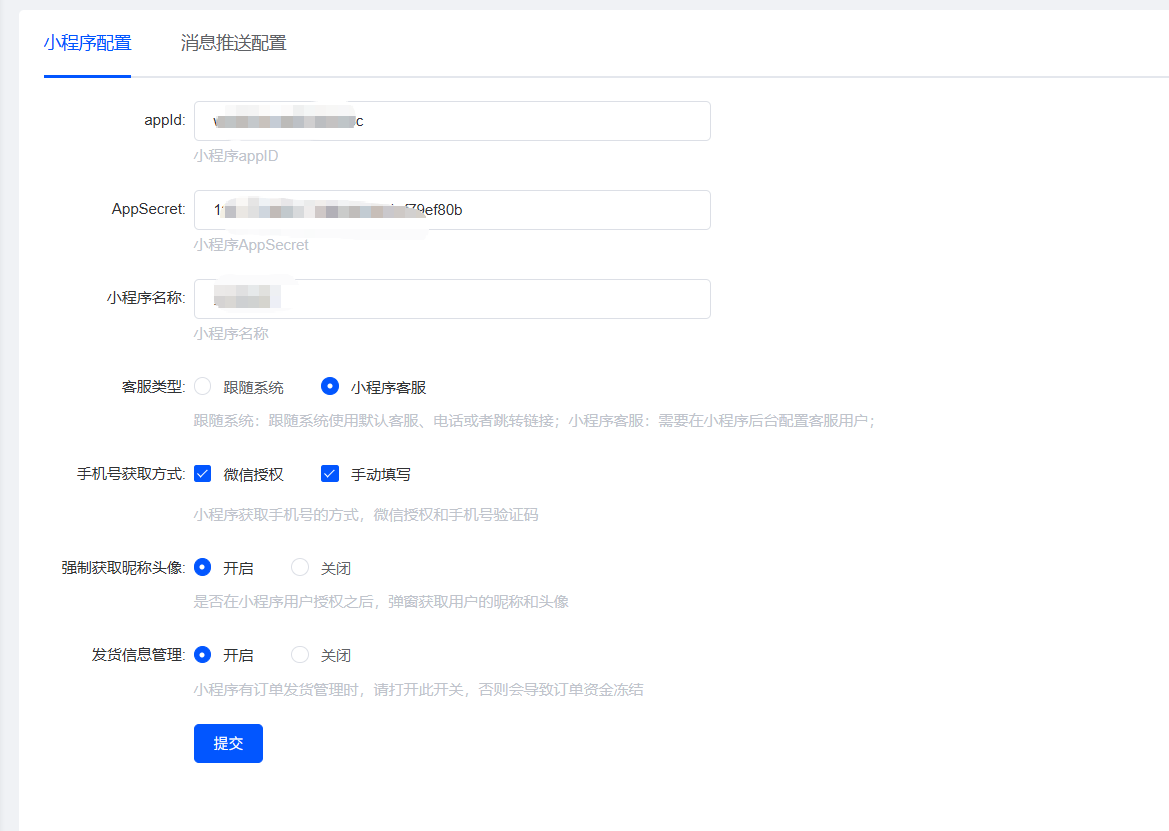
Task: Click the 发货信息管理 row label
Action: (x=138, y=655)
